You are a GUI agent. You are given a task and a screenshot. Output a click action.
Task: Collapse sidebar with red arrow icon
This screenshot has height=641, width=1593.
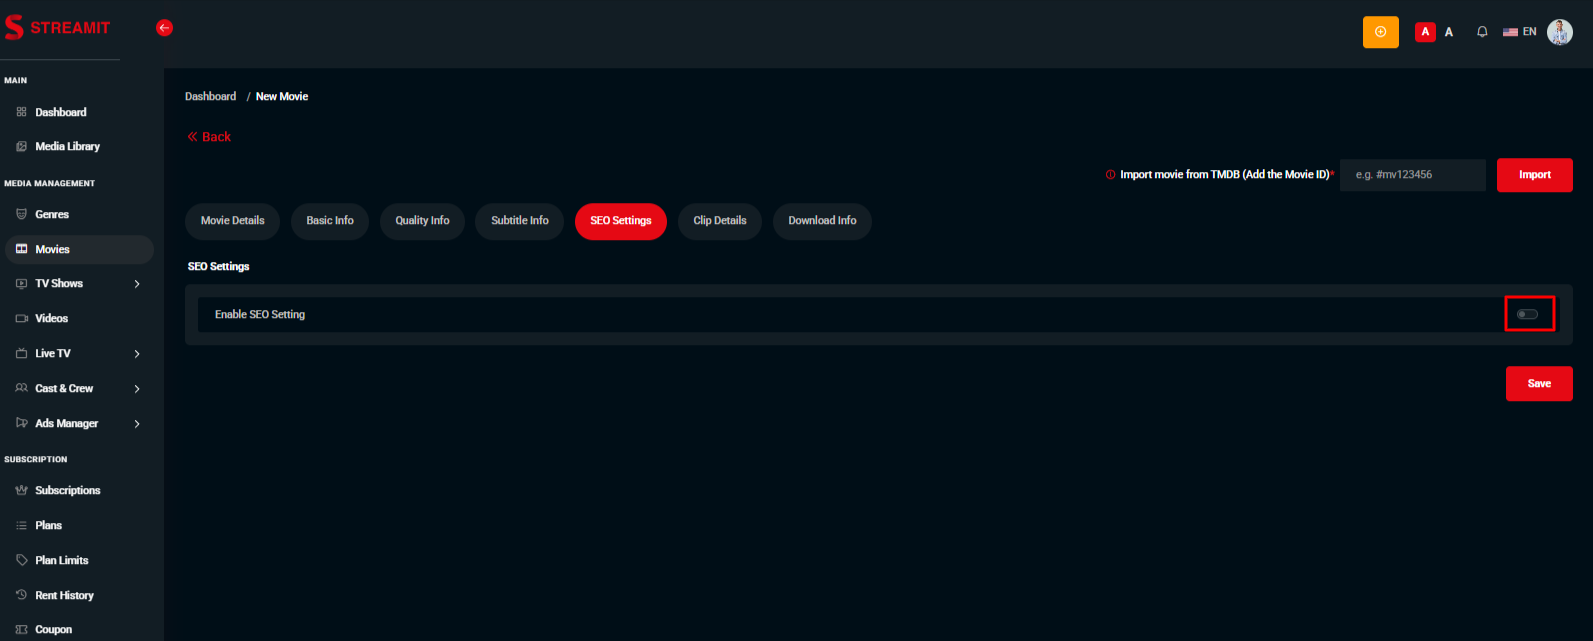(x=165, y=28)
